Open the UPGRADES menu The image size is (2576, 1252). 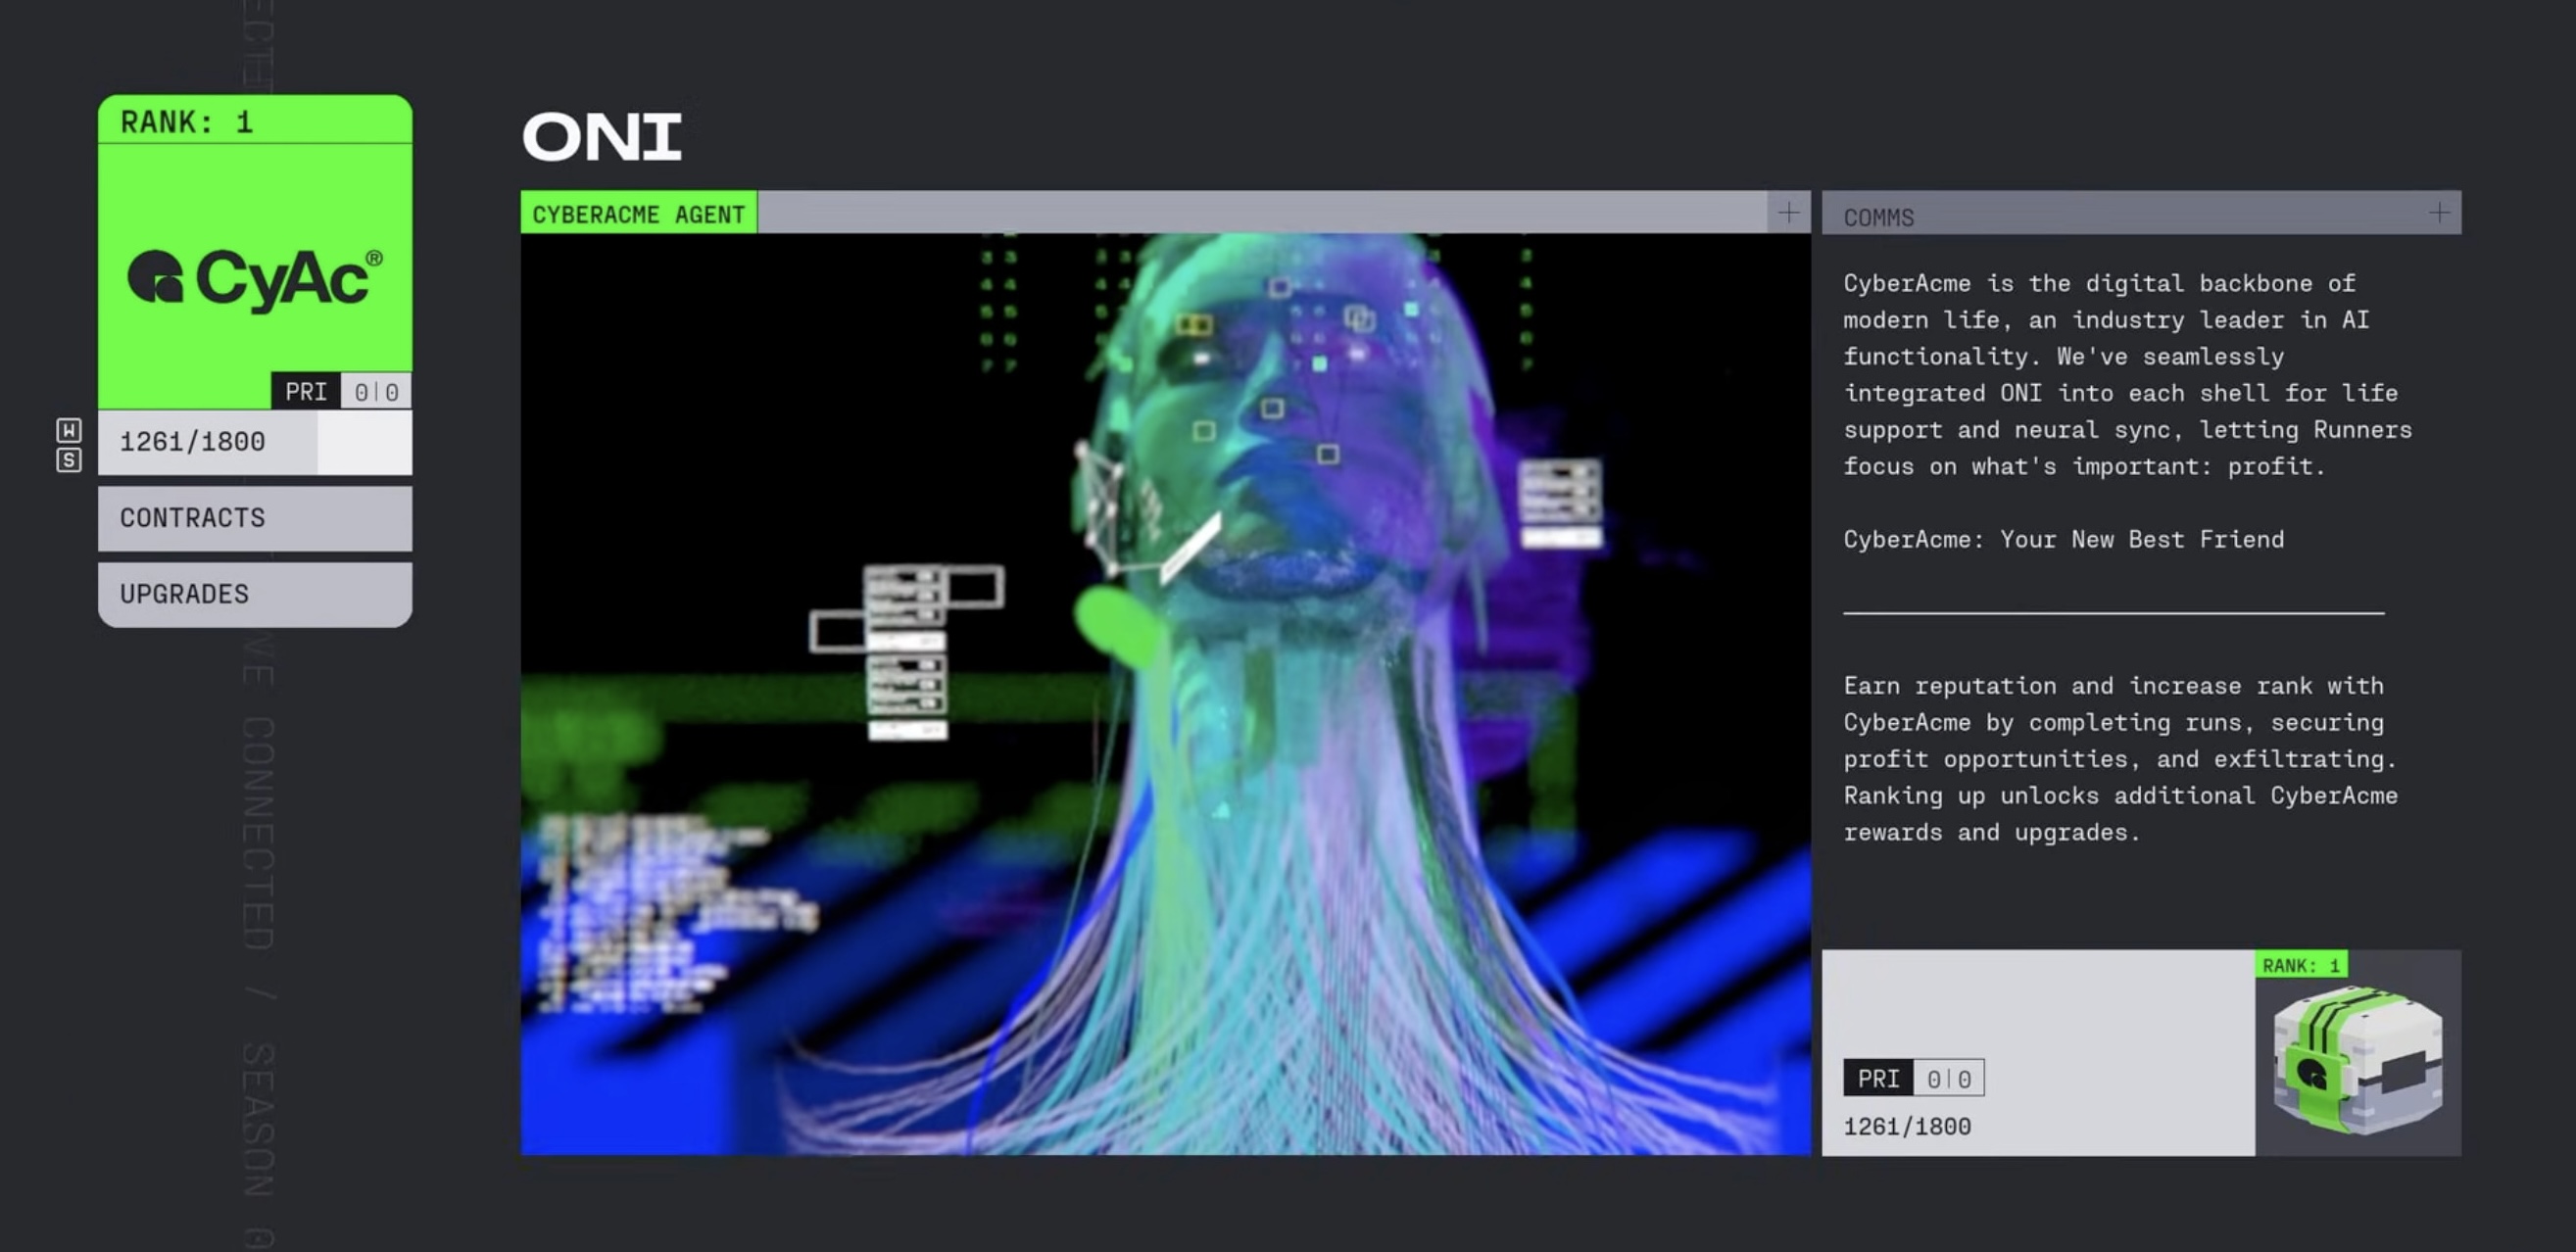(x=255, y=594)
